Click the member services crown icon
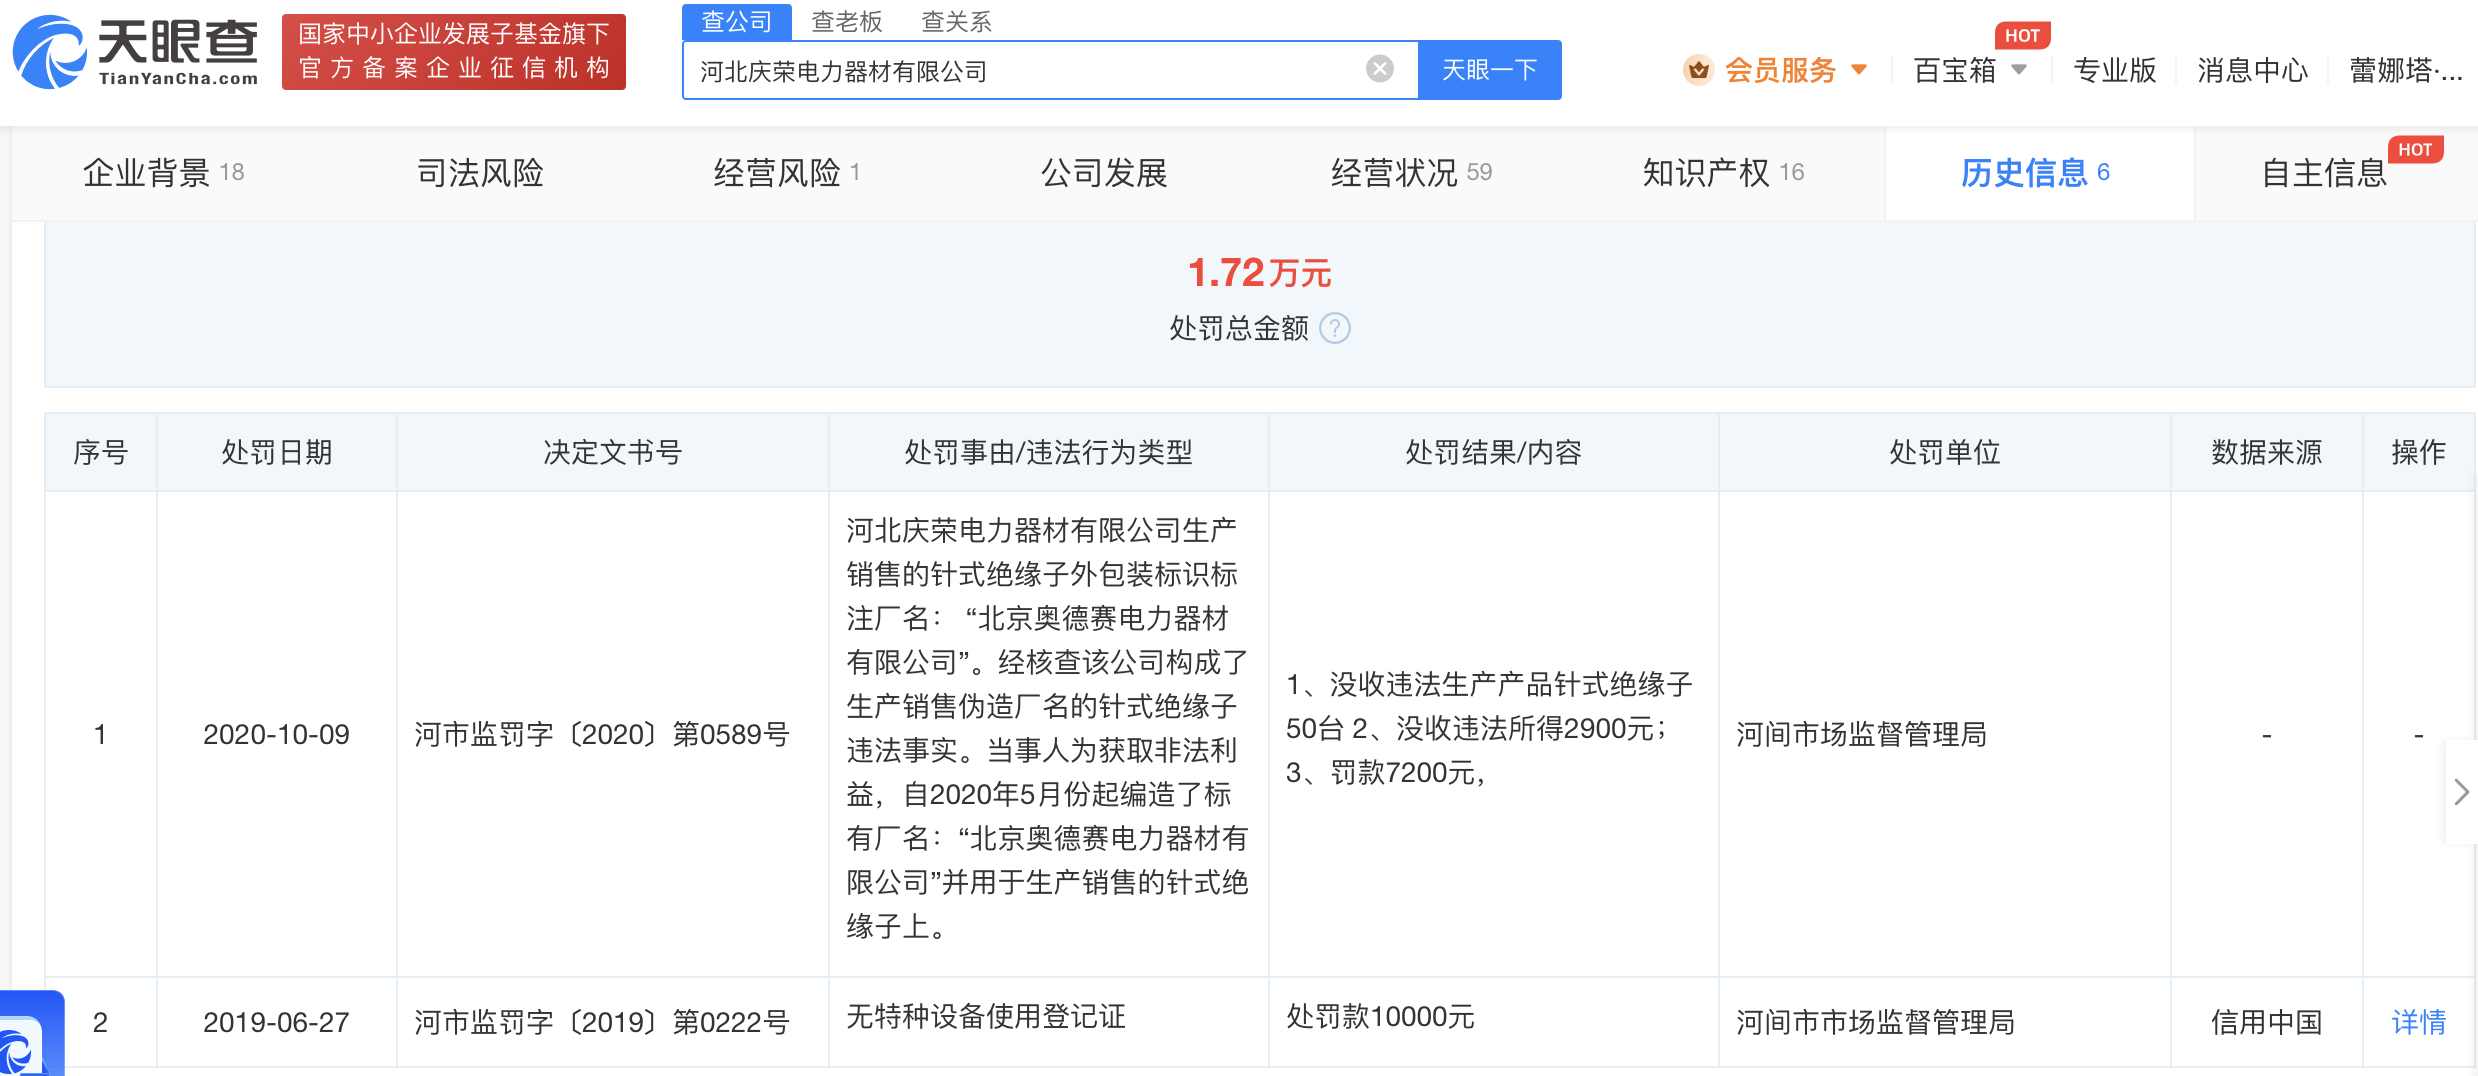Screen dimensions: 2478x1076 1698,70
